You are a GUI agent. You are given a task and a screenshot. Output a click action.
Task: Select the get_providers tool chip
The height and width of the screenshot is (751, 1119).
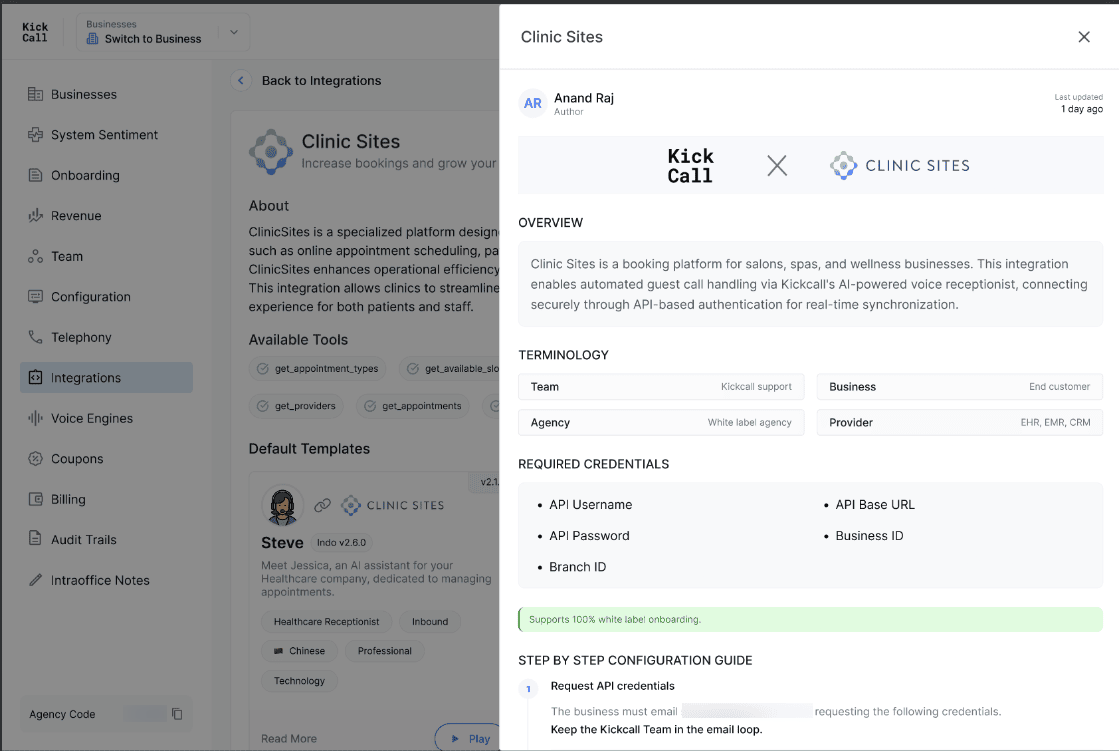(296, 405)
